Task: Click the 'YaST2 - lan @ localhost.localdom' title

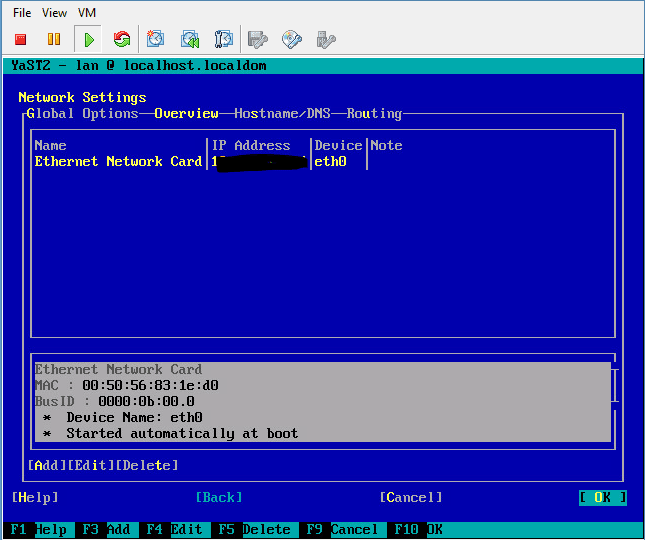Action: [x=139, y=65]
